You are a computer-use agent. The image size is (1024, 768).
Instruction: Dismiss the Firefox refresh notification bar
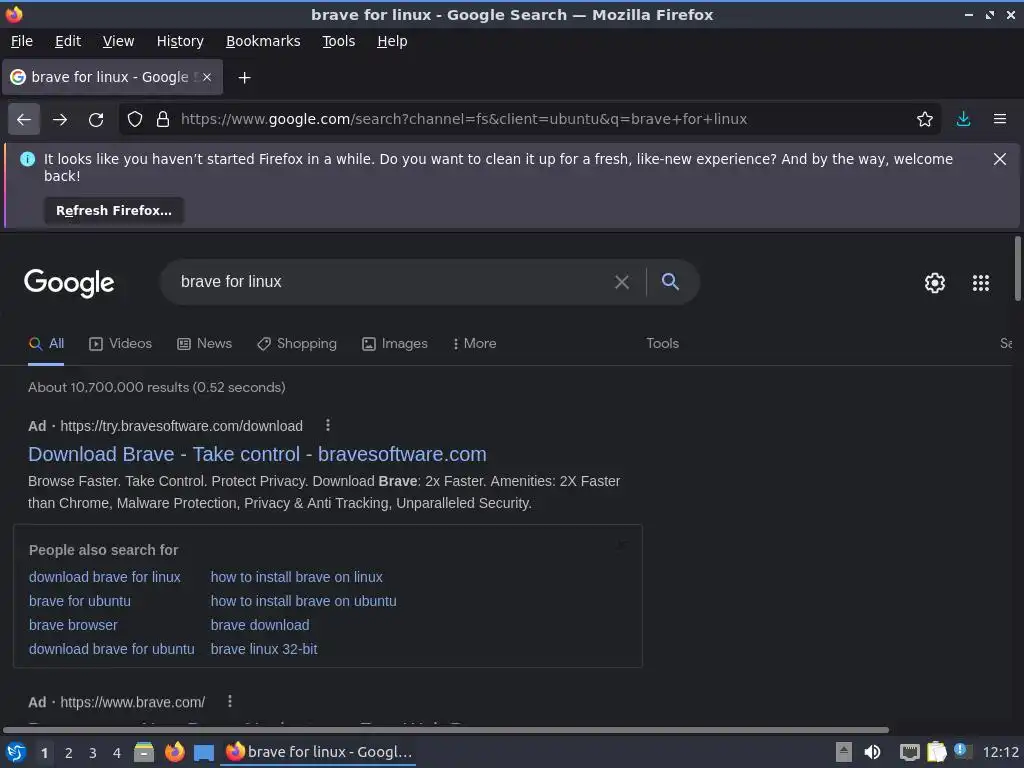(x=999, y=159)
